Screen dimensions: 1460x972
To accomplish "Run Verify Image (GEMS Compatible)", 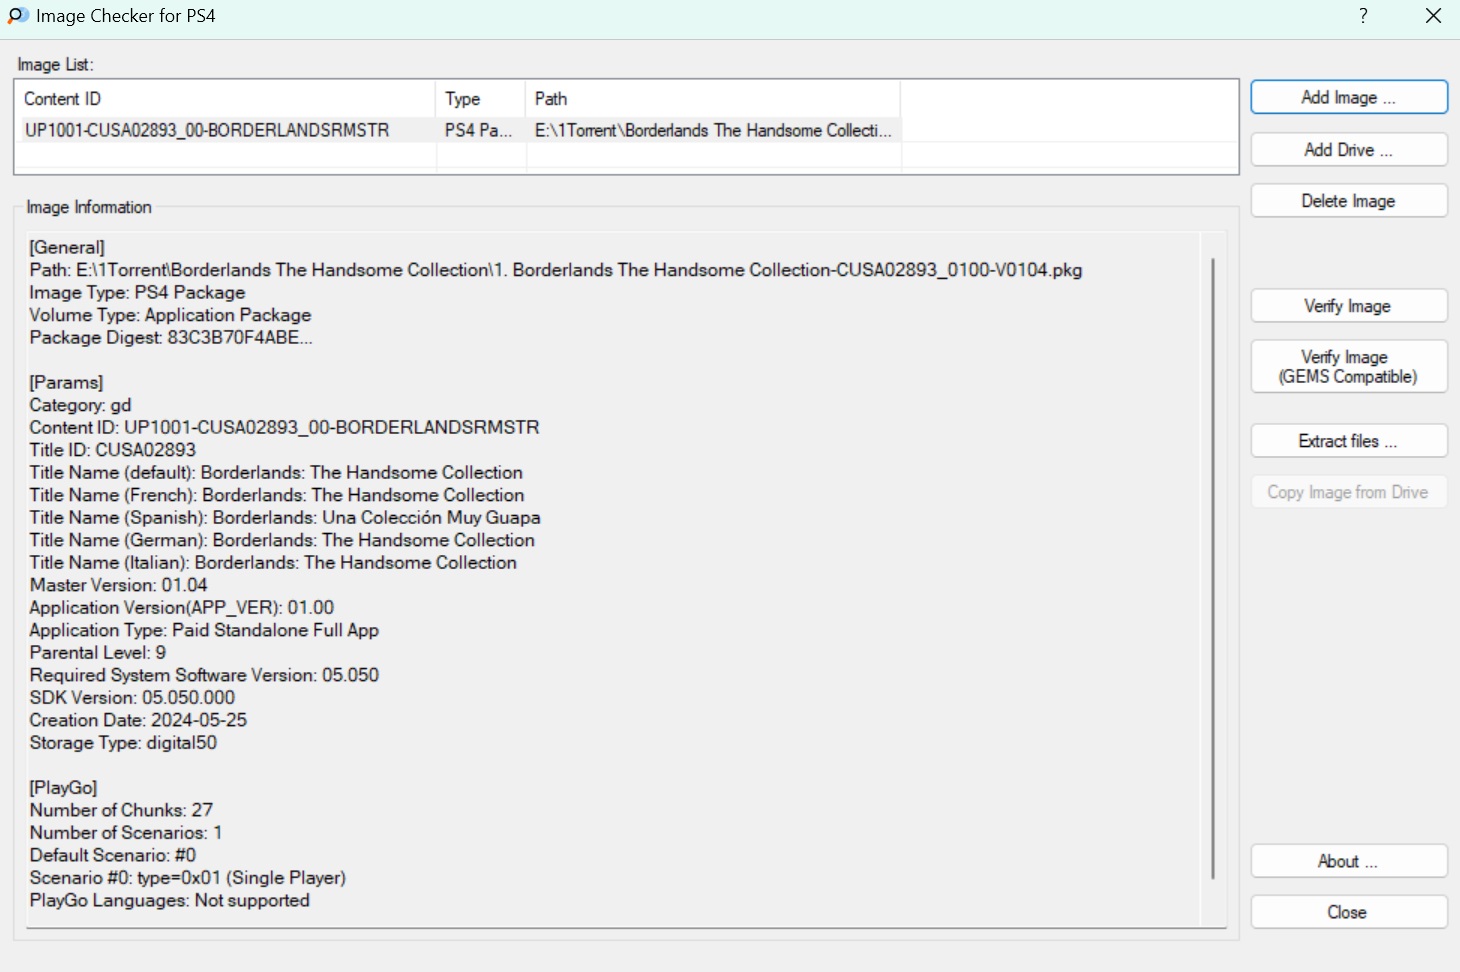I will 1348,367.
